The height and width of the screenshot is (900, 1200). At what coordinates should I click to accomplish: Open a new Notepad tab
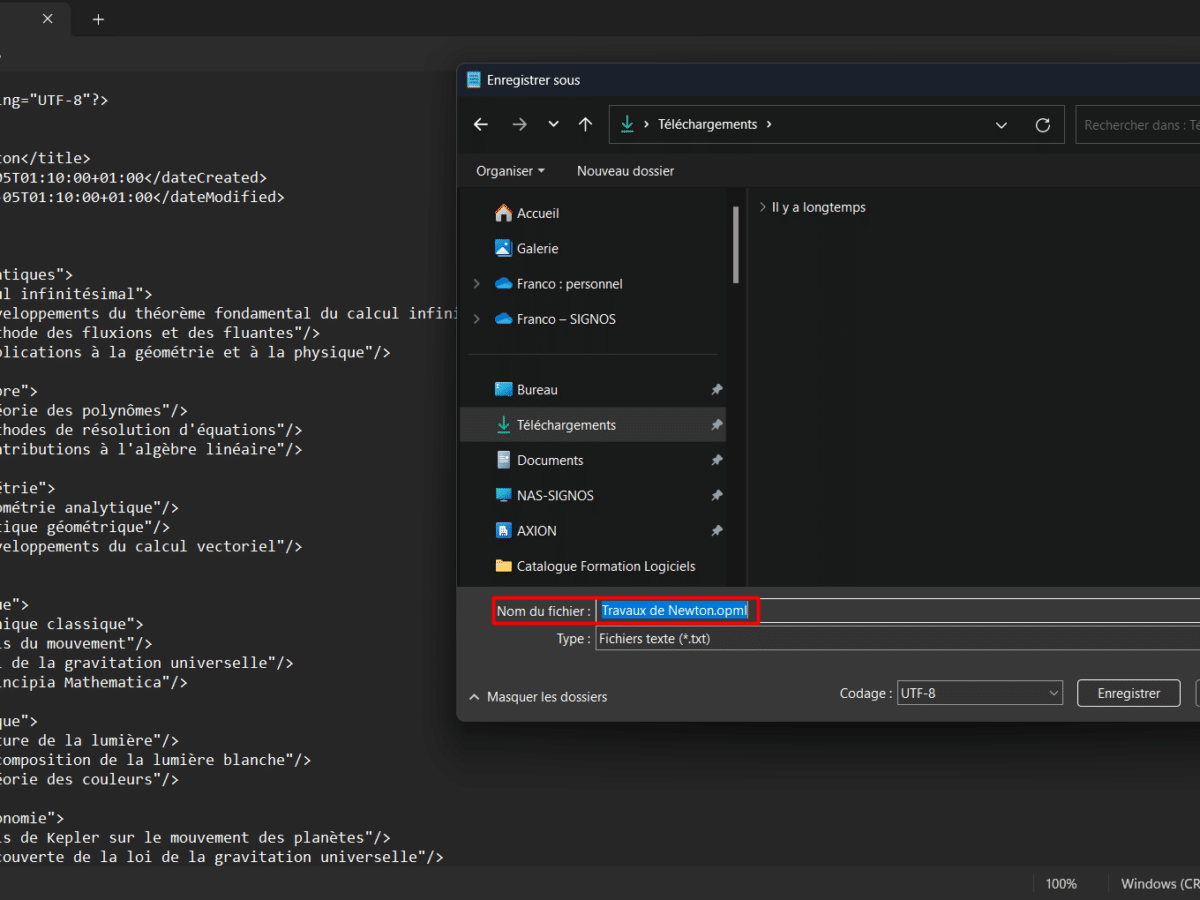click(x=98, y=20)
